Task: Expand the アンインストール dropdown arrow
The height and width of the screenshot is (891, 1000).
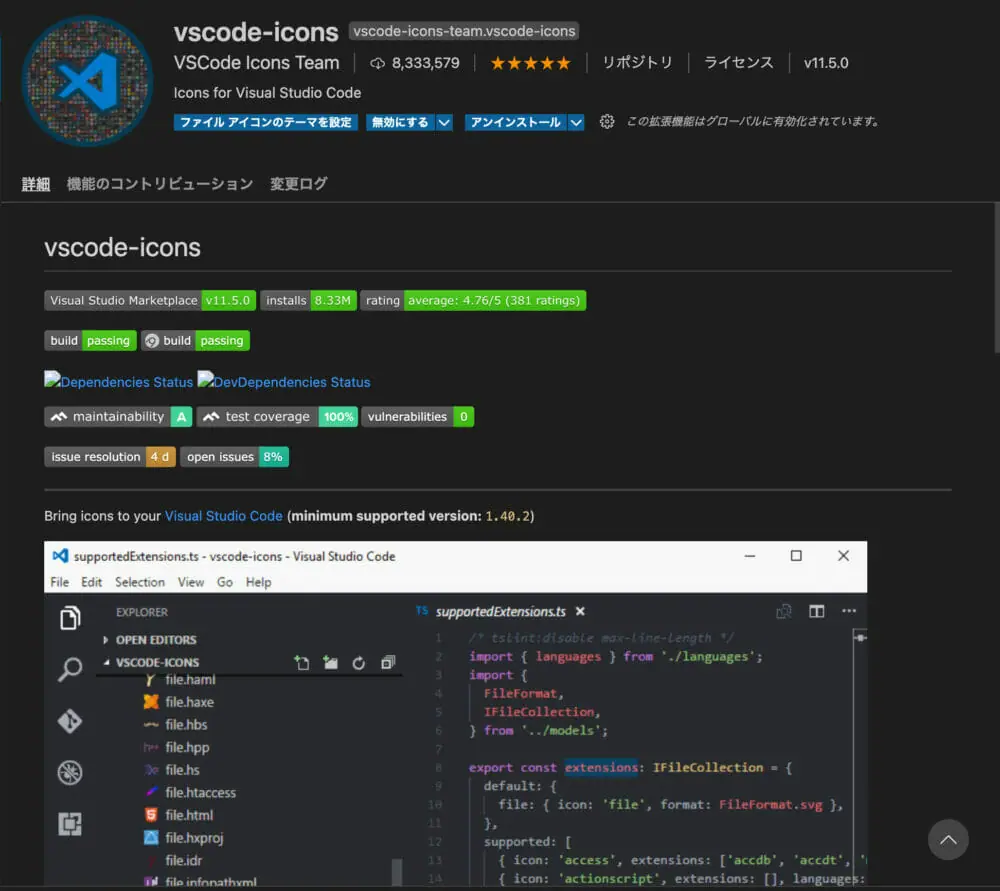Action: coord(576,123)
